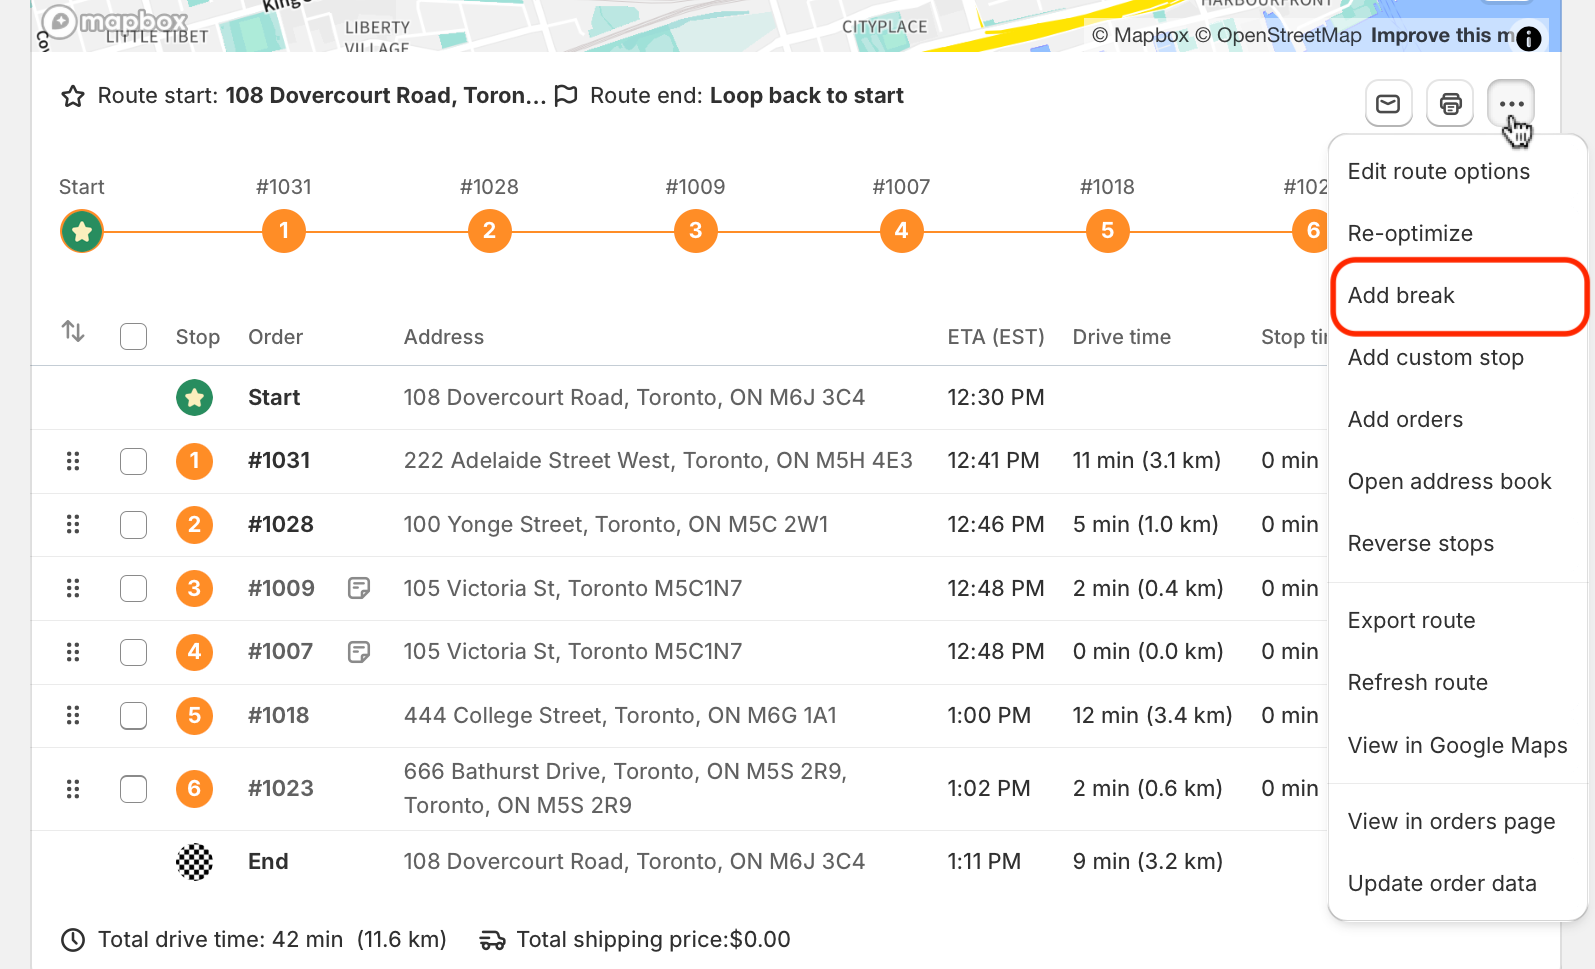
Task: Click the email route envelope icon
Action: (x=1388, y=103)
